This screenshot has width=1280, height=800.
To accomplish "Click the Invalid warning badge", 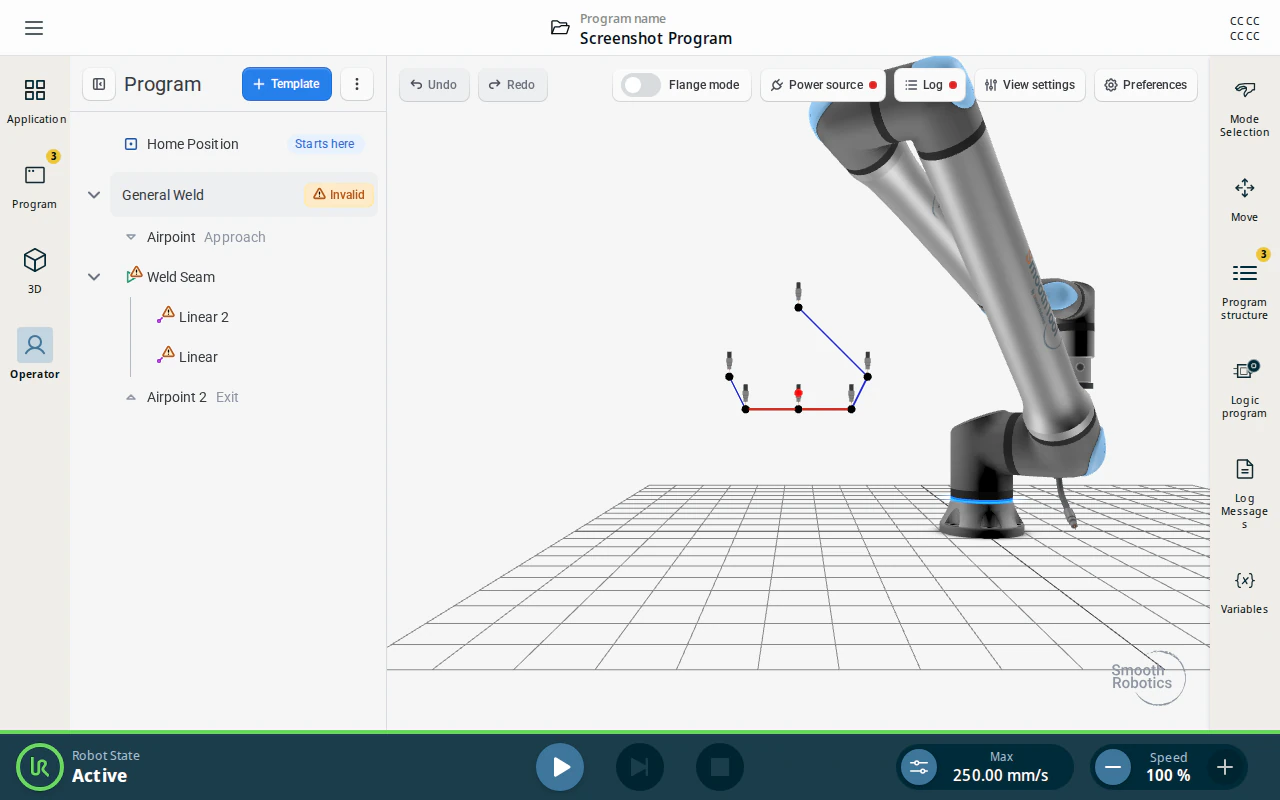I will pyautogui.click(x=339, y=195).
